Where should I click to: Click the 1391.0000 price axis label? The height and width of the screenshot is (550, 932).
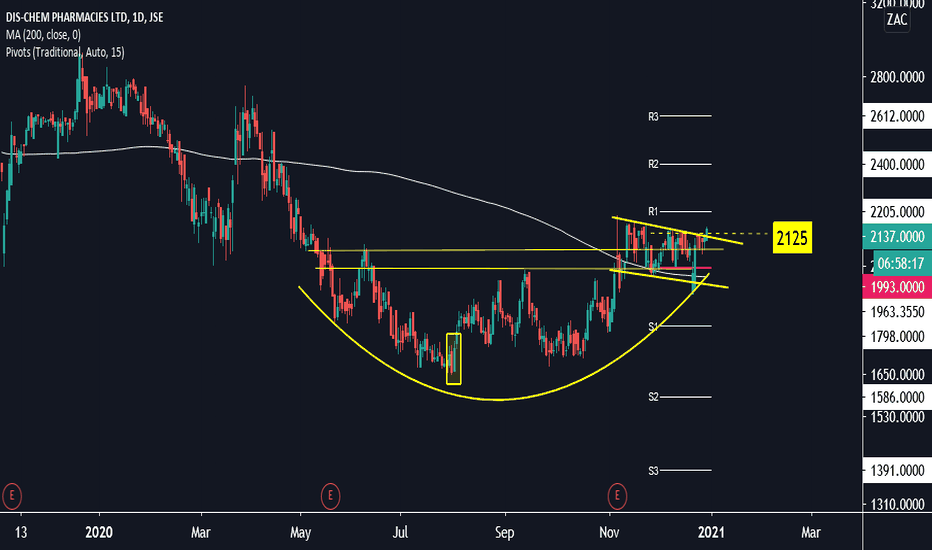897,471
